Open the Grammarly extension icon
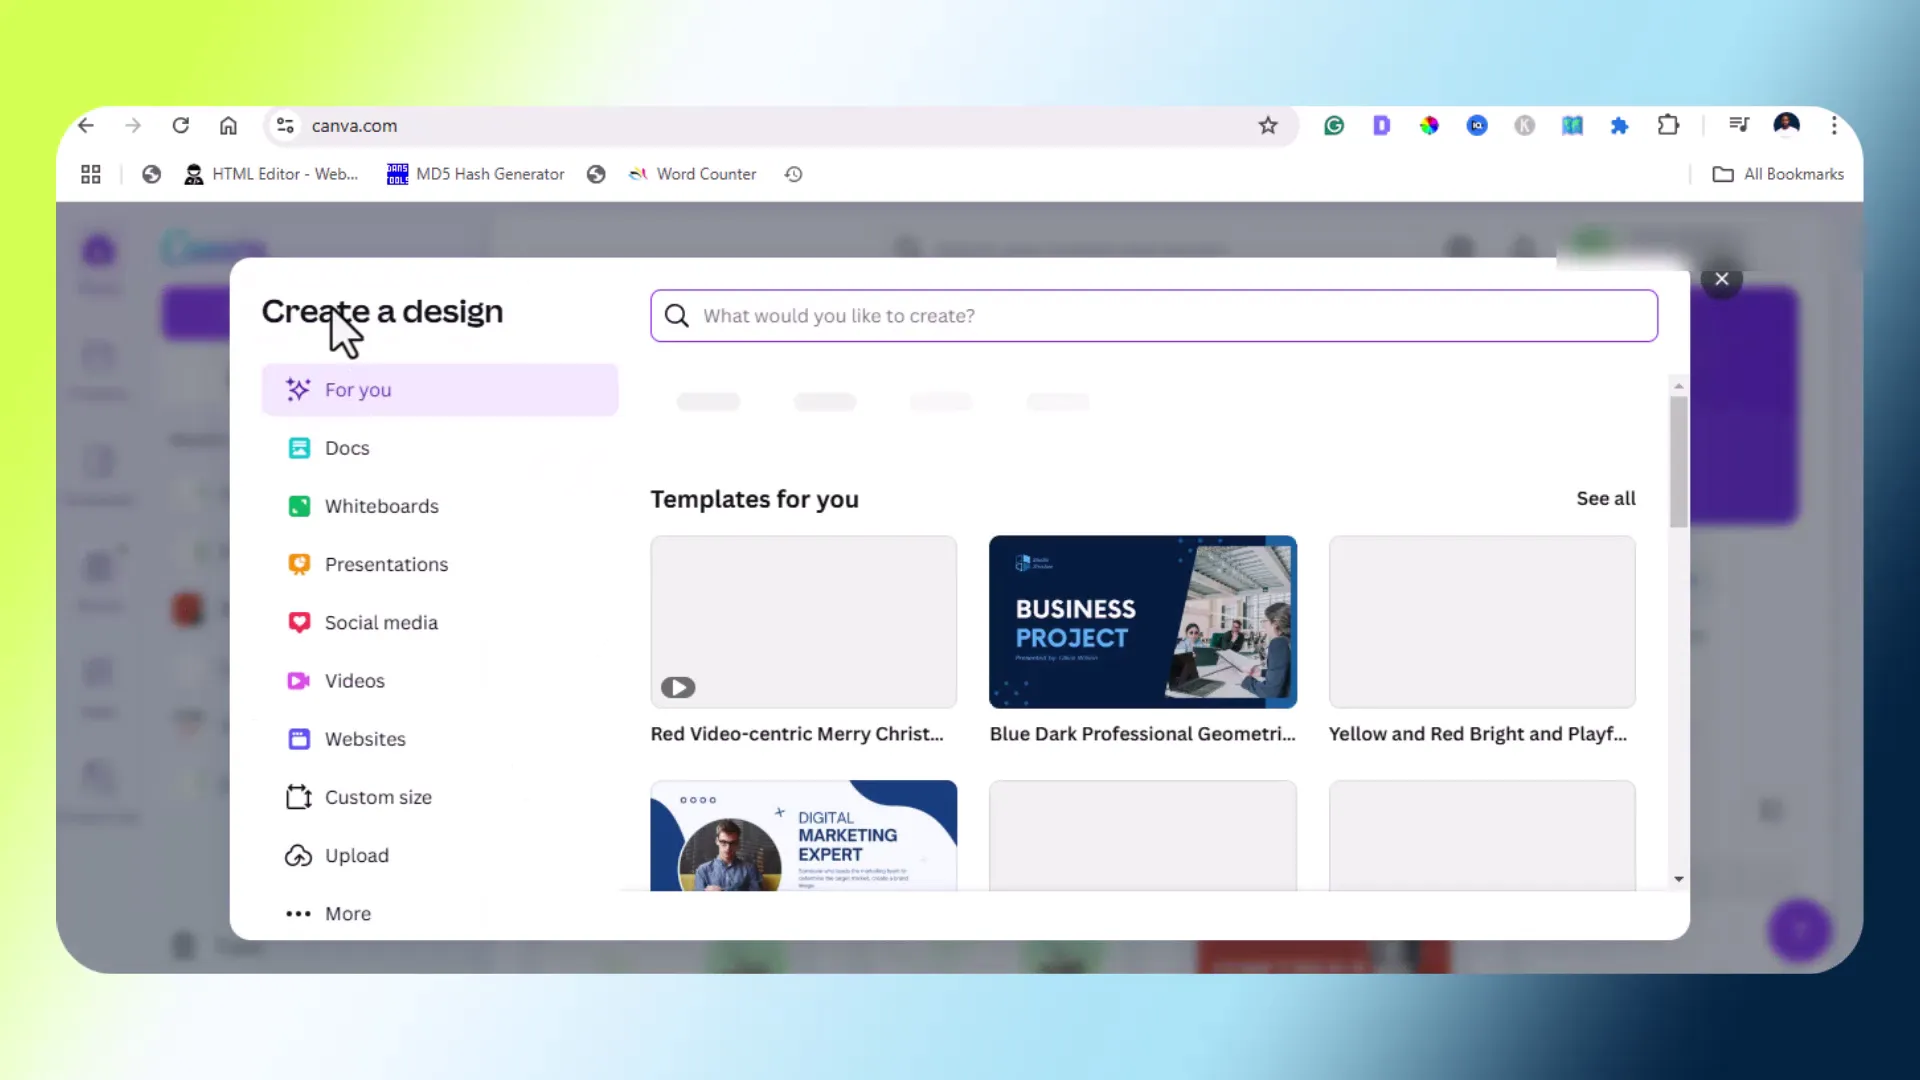1920x1080 pixels. 1334,126
